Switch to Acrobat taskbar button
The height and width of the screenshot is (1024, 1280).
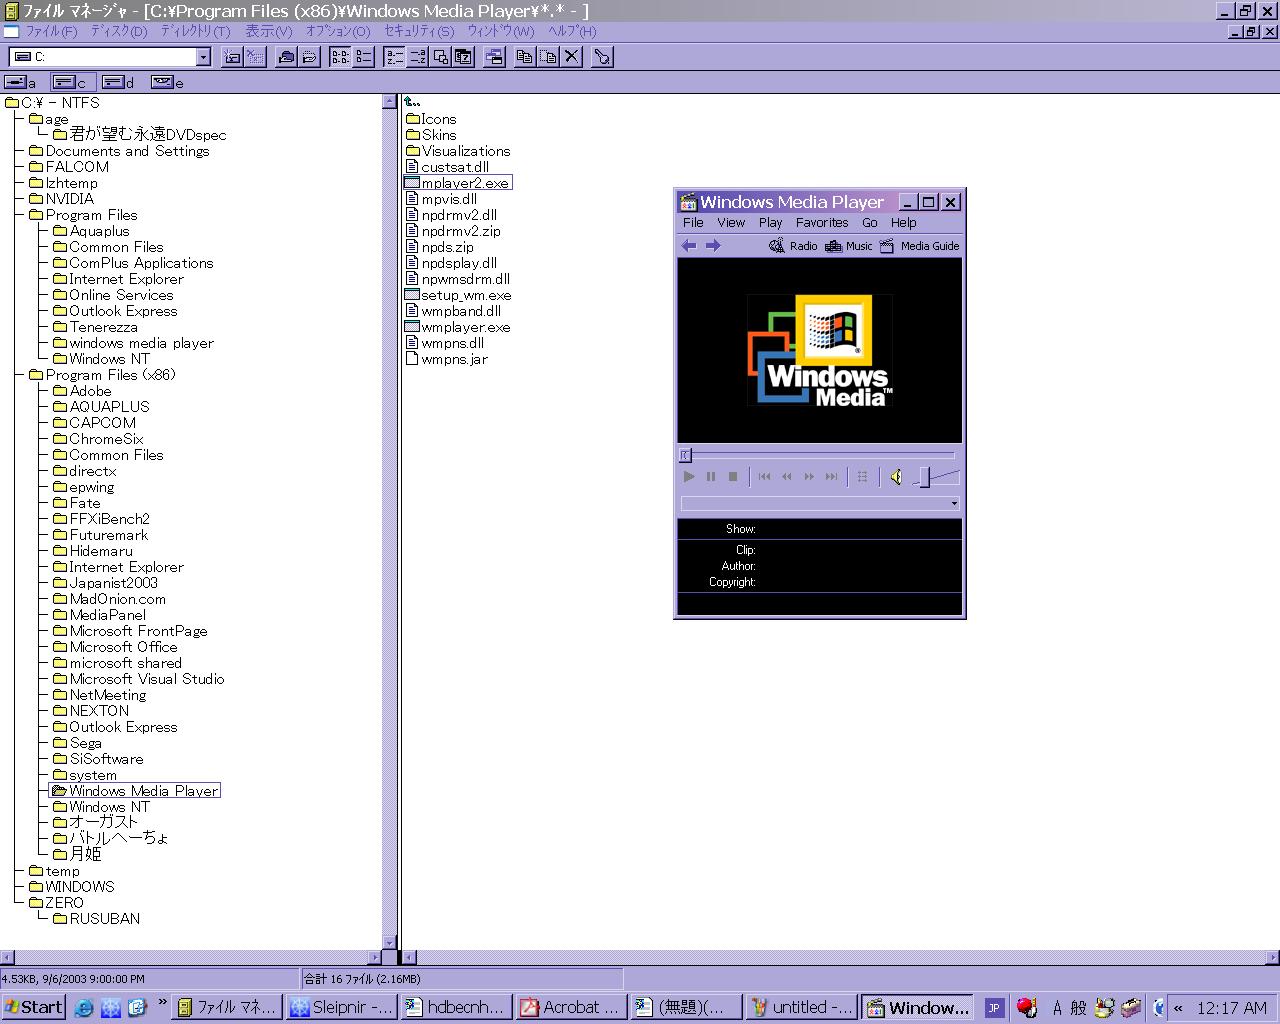click(572, 1007)
